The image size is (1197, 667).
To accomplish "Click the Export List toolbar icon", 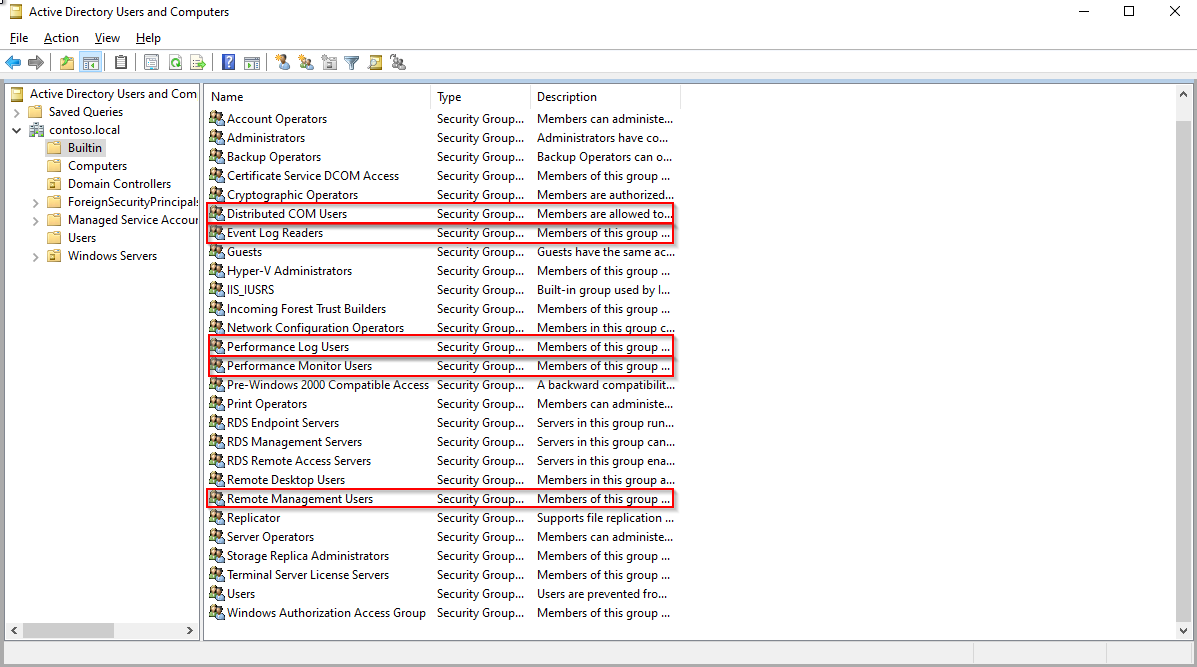I will [198, 63].
